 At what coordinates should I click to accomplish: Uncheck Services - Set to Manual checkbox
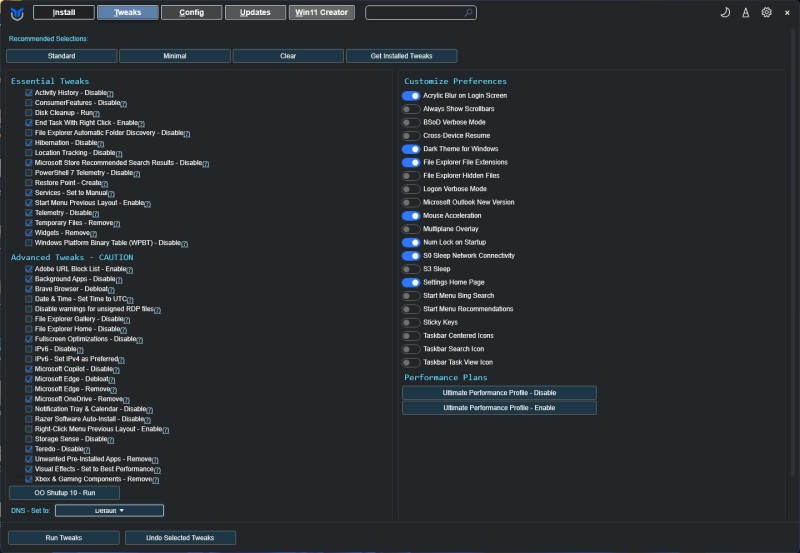[29, 193]
